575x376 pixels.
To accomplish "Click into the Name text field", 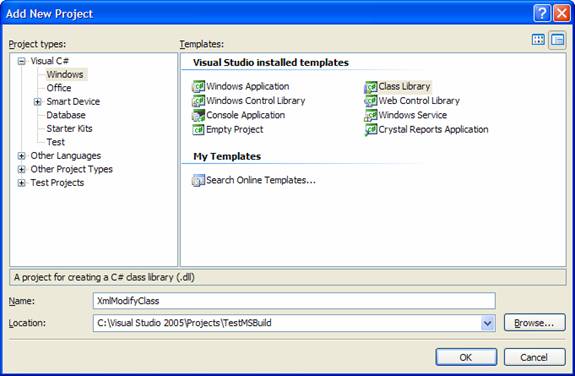I will pos(294,301).
